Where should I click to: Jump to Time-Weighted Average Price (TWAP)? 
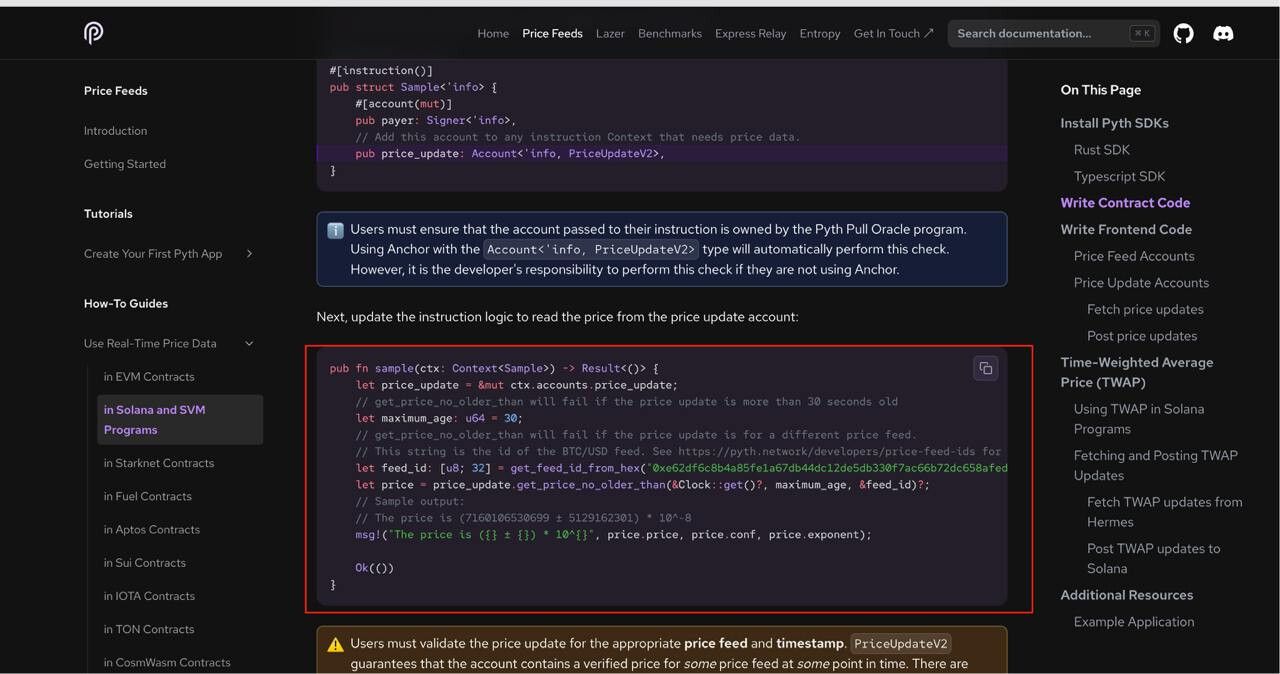[x=1137, y=372]
